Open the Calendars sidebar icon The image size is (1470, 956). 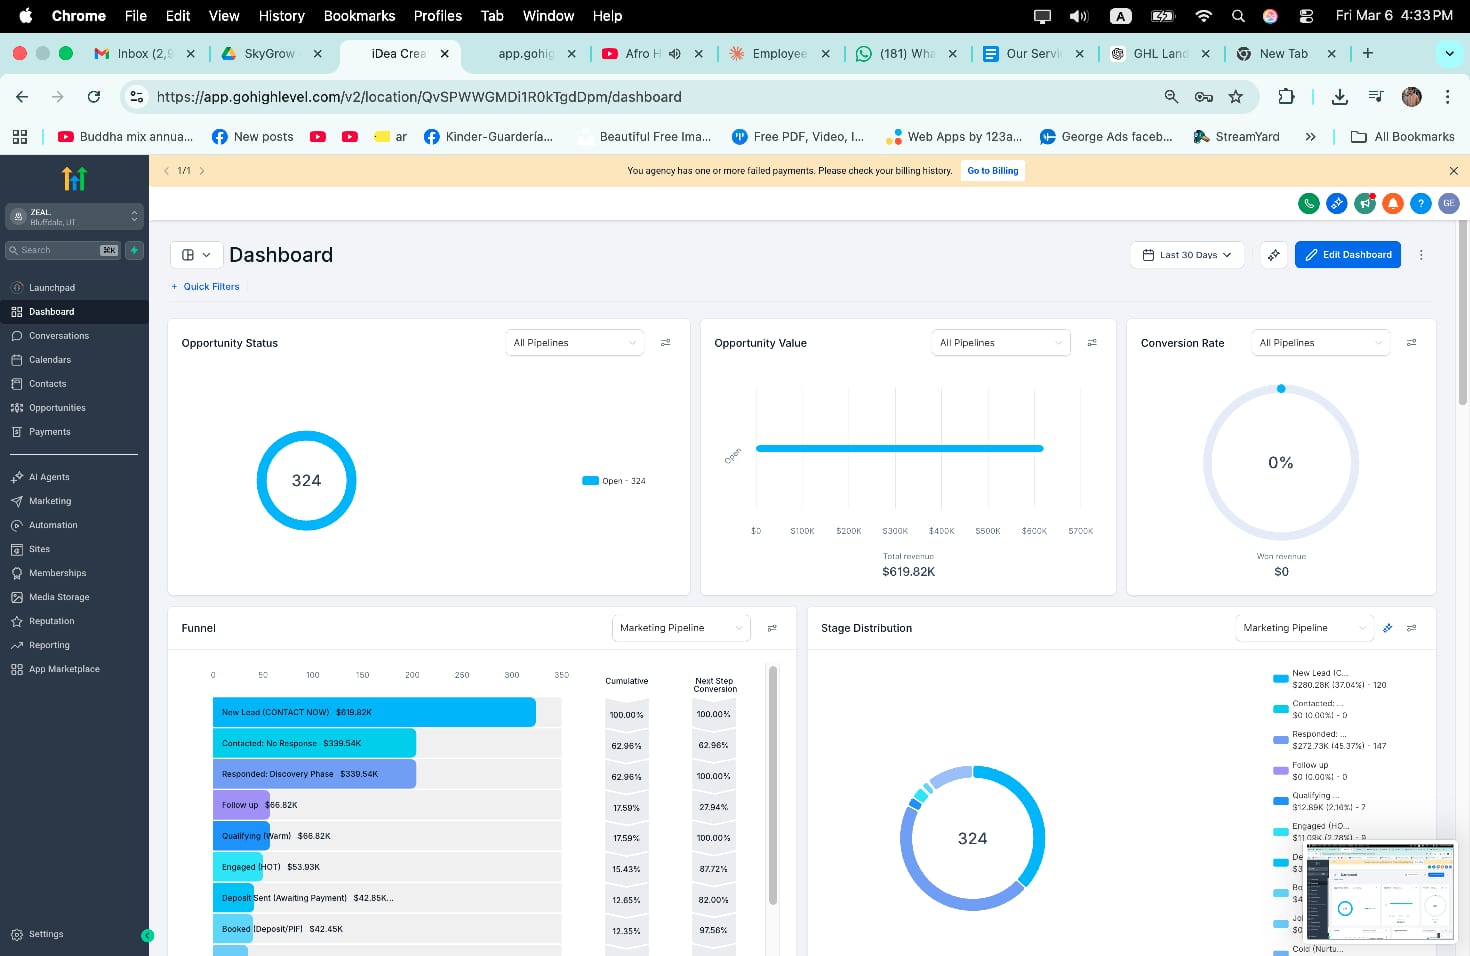[x=50, y=359]
